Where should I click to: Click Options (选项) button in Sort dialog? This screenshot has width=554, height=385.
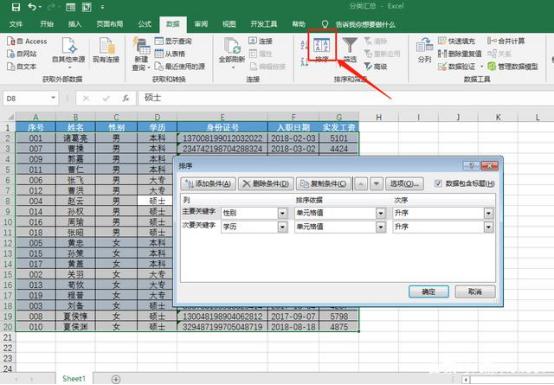405,184
